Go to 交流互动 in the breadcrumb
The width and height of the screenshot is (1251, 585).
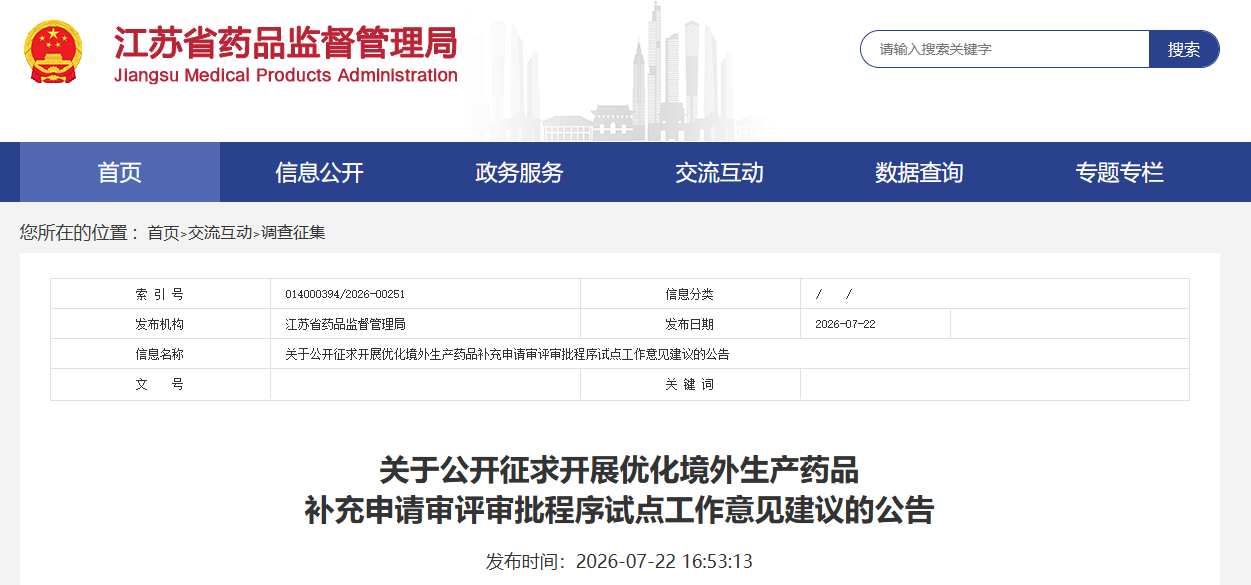pyautogui.click(x=220, y=233)
